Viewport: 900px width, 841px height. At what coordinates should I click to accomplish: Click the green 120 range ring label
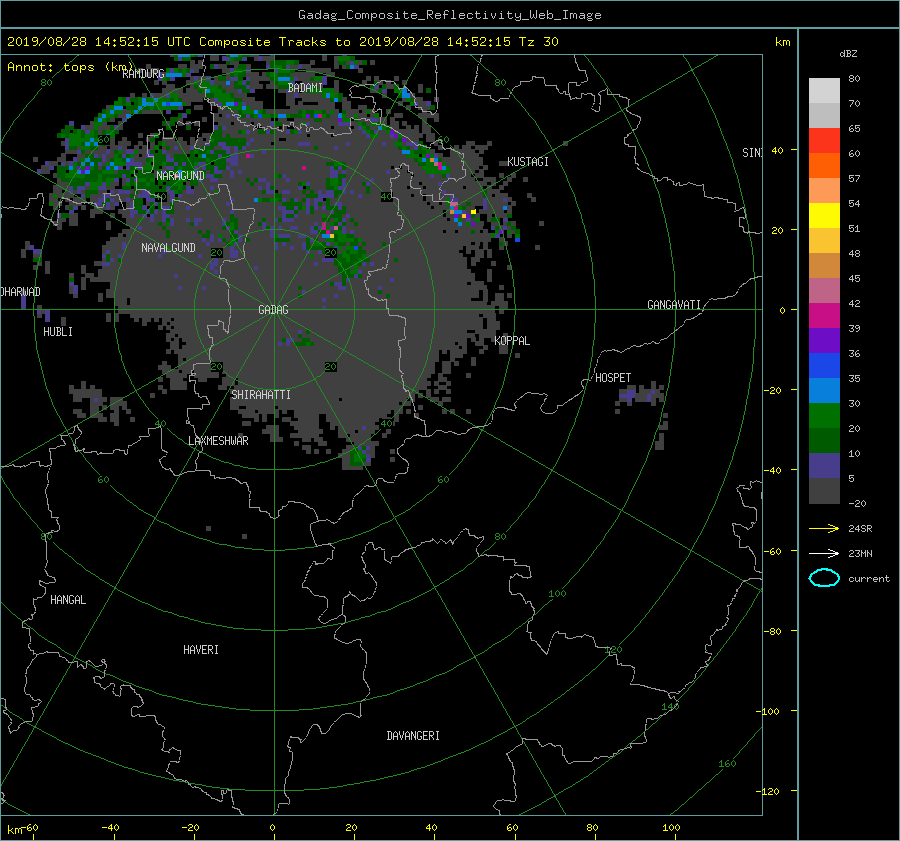click(x=613, y=650)
